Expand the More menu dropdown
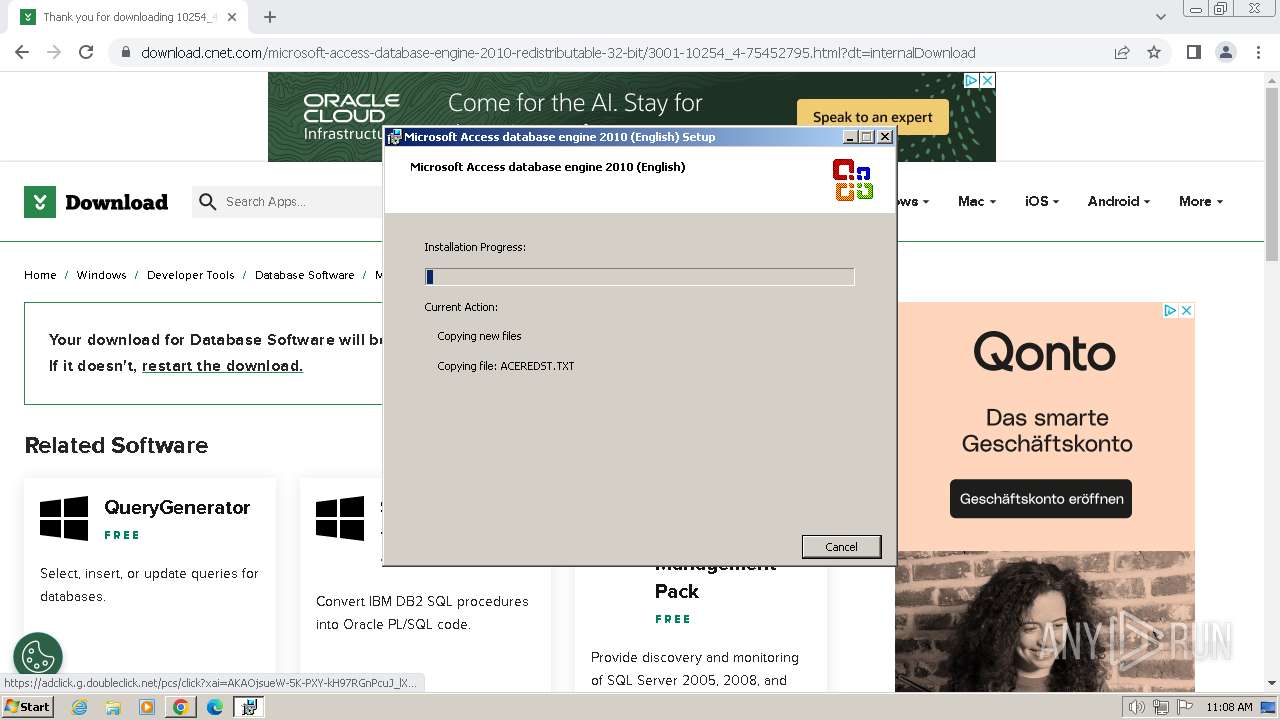 [x=1200, y=202]
